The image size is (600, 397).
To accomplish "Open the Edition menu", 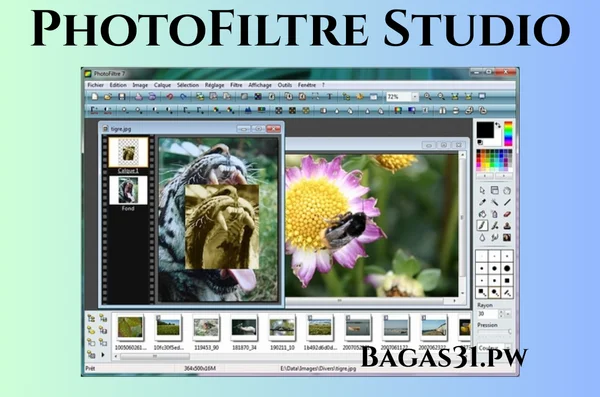I will tap(118, 85).
